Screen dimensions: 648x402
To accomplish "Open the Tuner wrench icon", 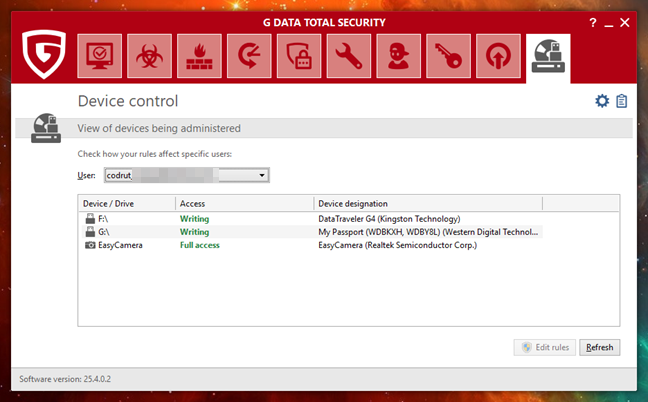I will pos(349,56).
